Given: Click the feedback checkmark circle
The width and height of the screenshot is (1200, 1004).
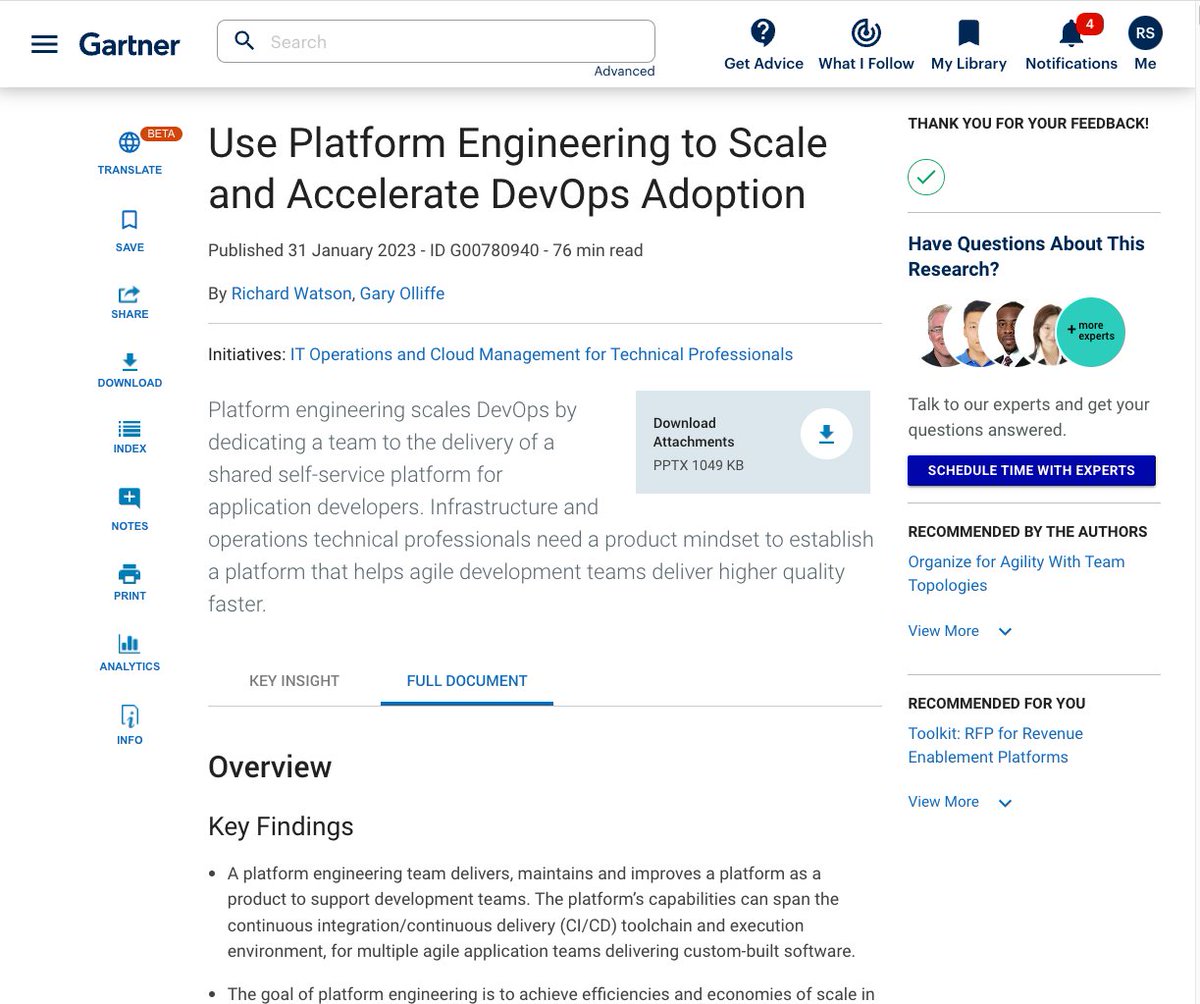Looking at the screenshot, I should (x=926, y=177).
